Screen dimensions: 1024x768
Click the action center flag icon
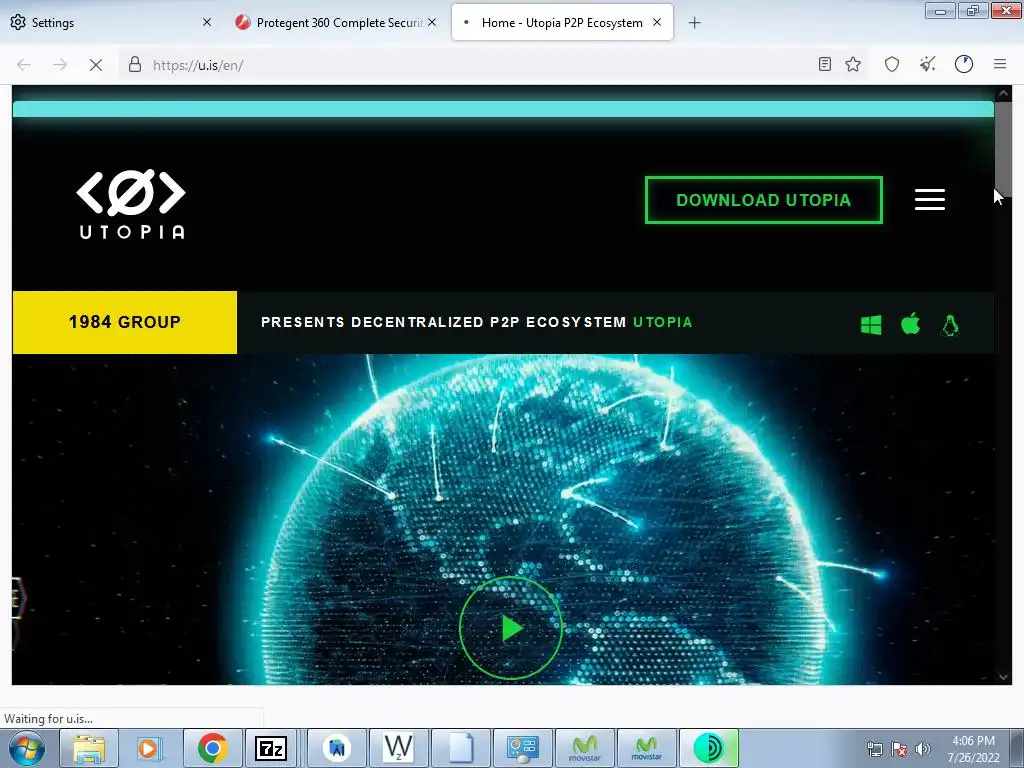(899, 749)
